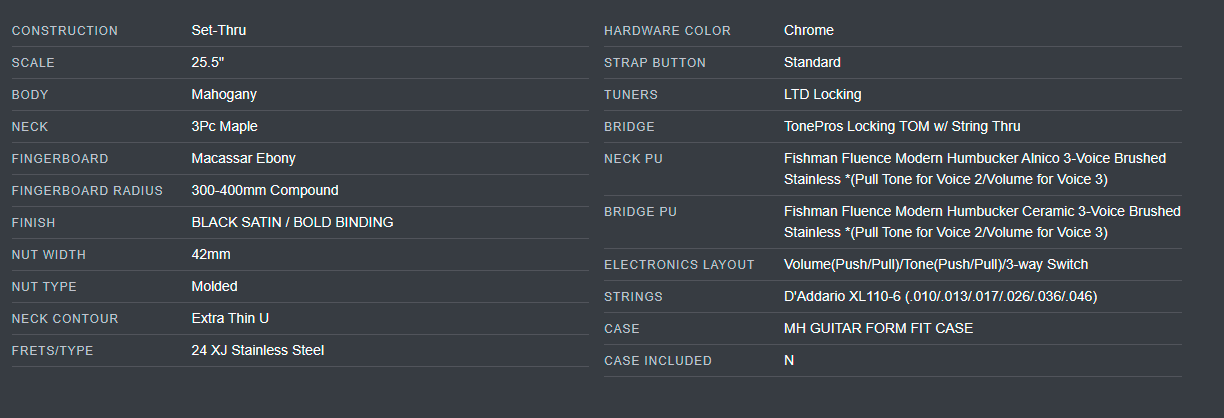Image resolution: width=1224 pixels, height=418 pixels.
Task: Click the ELECTRONICS LAYOUT label
Action: [679, 265]
